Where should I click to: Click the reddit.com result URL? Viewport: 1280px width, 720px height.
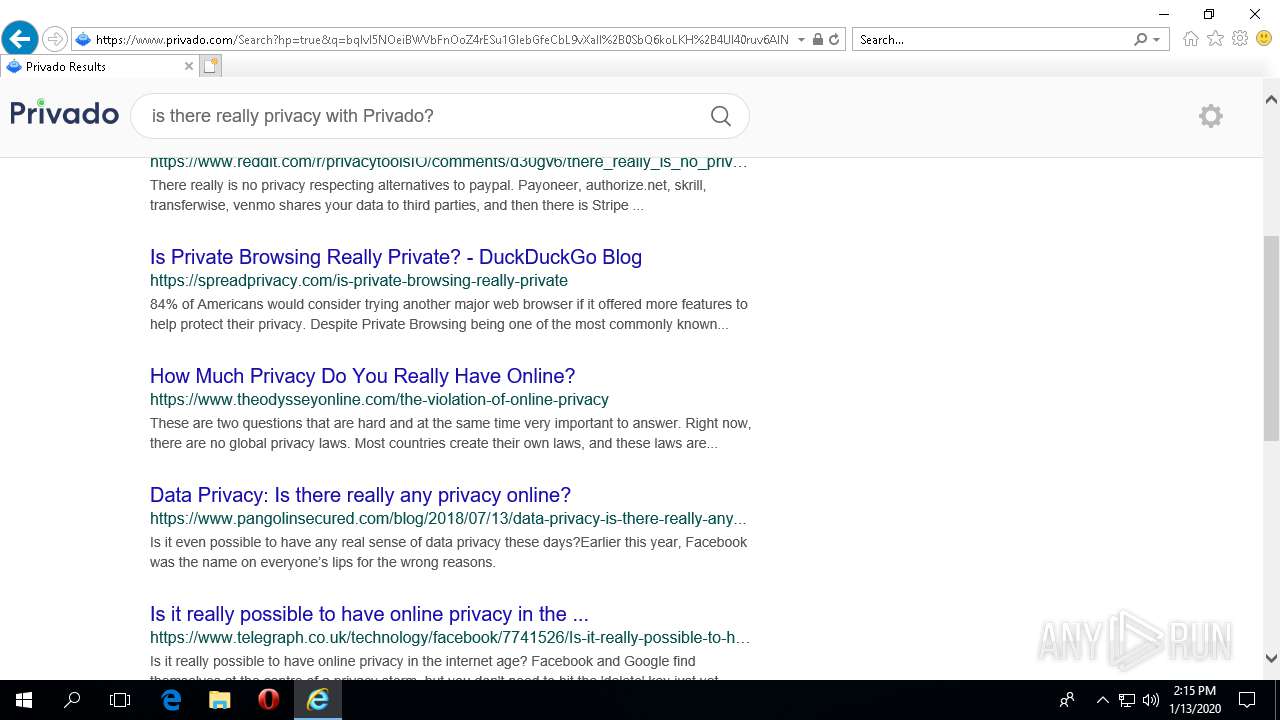click(x=448, y=163)
